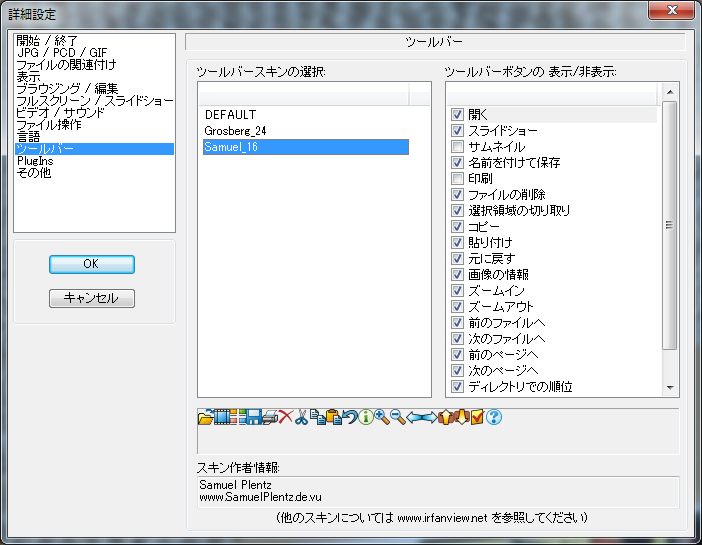Confirm settings with the OK button

pos(92,264)
